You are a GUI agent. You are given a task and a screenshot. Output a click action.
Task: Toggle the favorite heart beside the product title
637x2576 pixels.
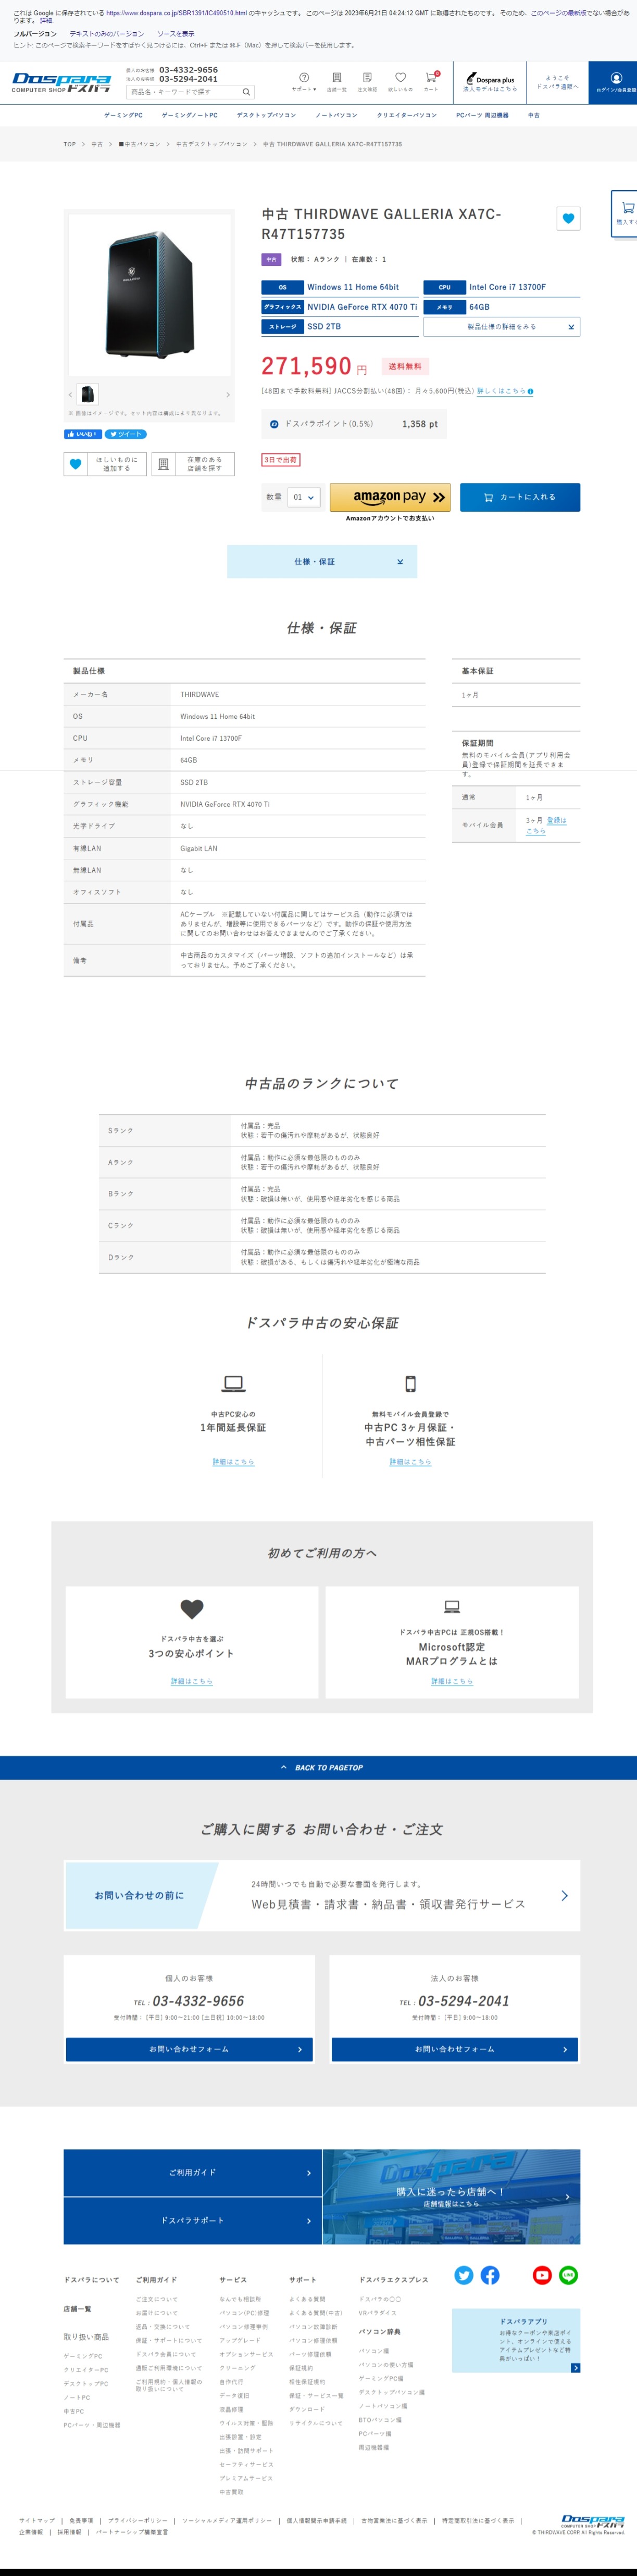(x=568, y=218)
